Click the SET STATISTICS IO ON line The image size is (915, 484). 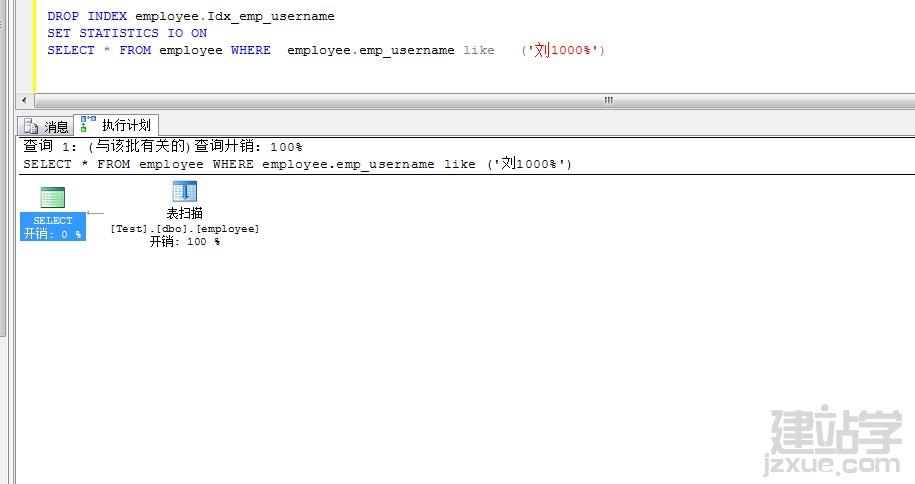click(x=127, y=33)
